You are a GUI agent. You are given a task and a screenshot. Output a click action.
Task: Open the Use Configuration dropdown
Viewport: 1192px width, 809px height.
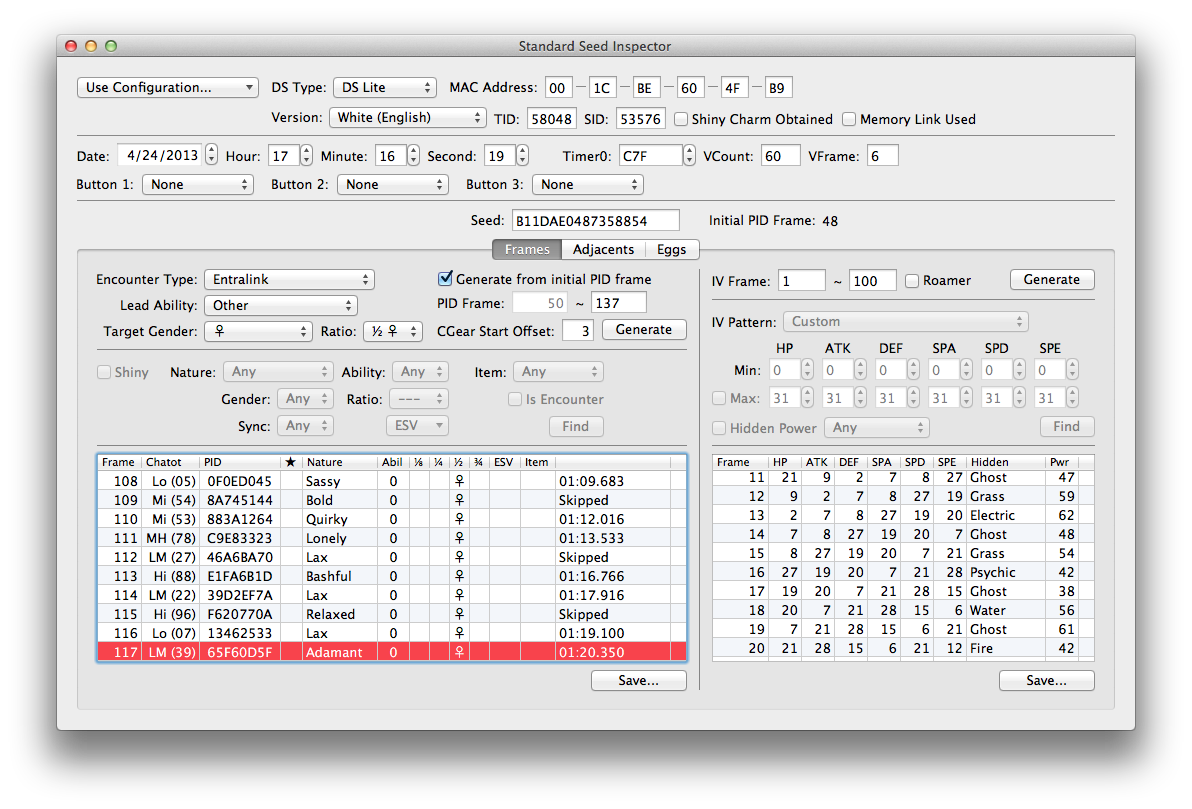tap(167, 87)
